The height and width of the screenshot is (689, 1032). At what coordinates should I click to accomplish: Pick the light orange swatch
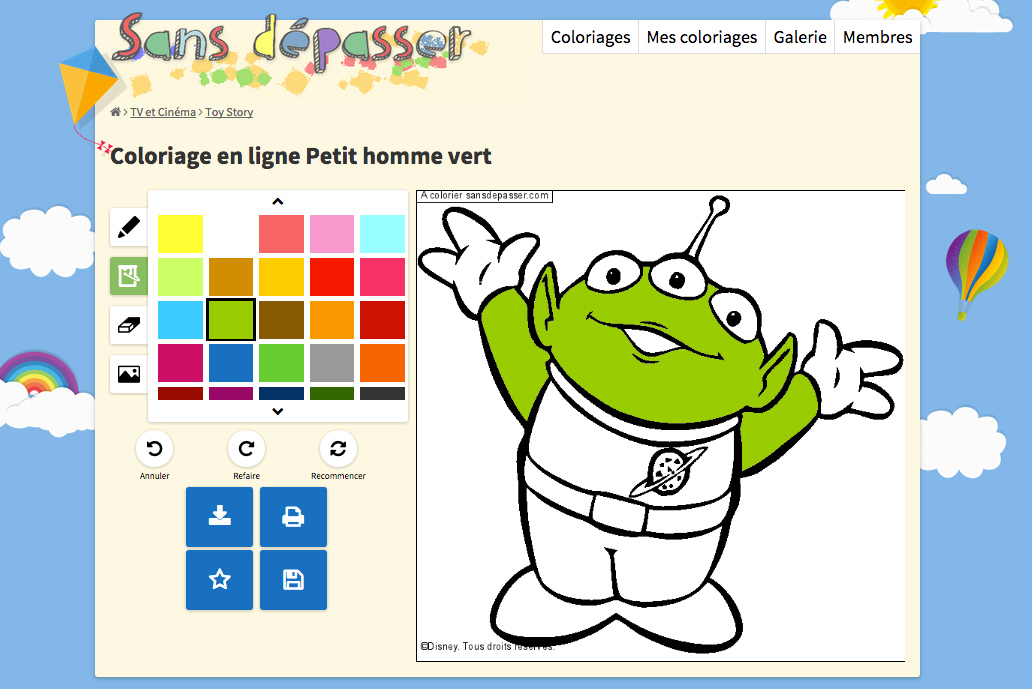coord(332,320)
